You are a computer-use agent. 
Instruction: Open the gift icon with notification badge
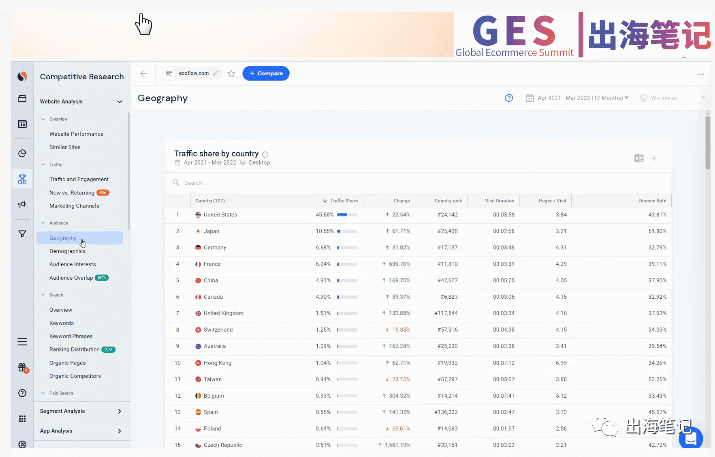pyautogui.click(x=22, y=367)
